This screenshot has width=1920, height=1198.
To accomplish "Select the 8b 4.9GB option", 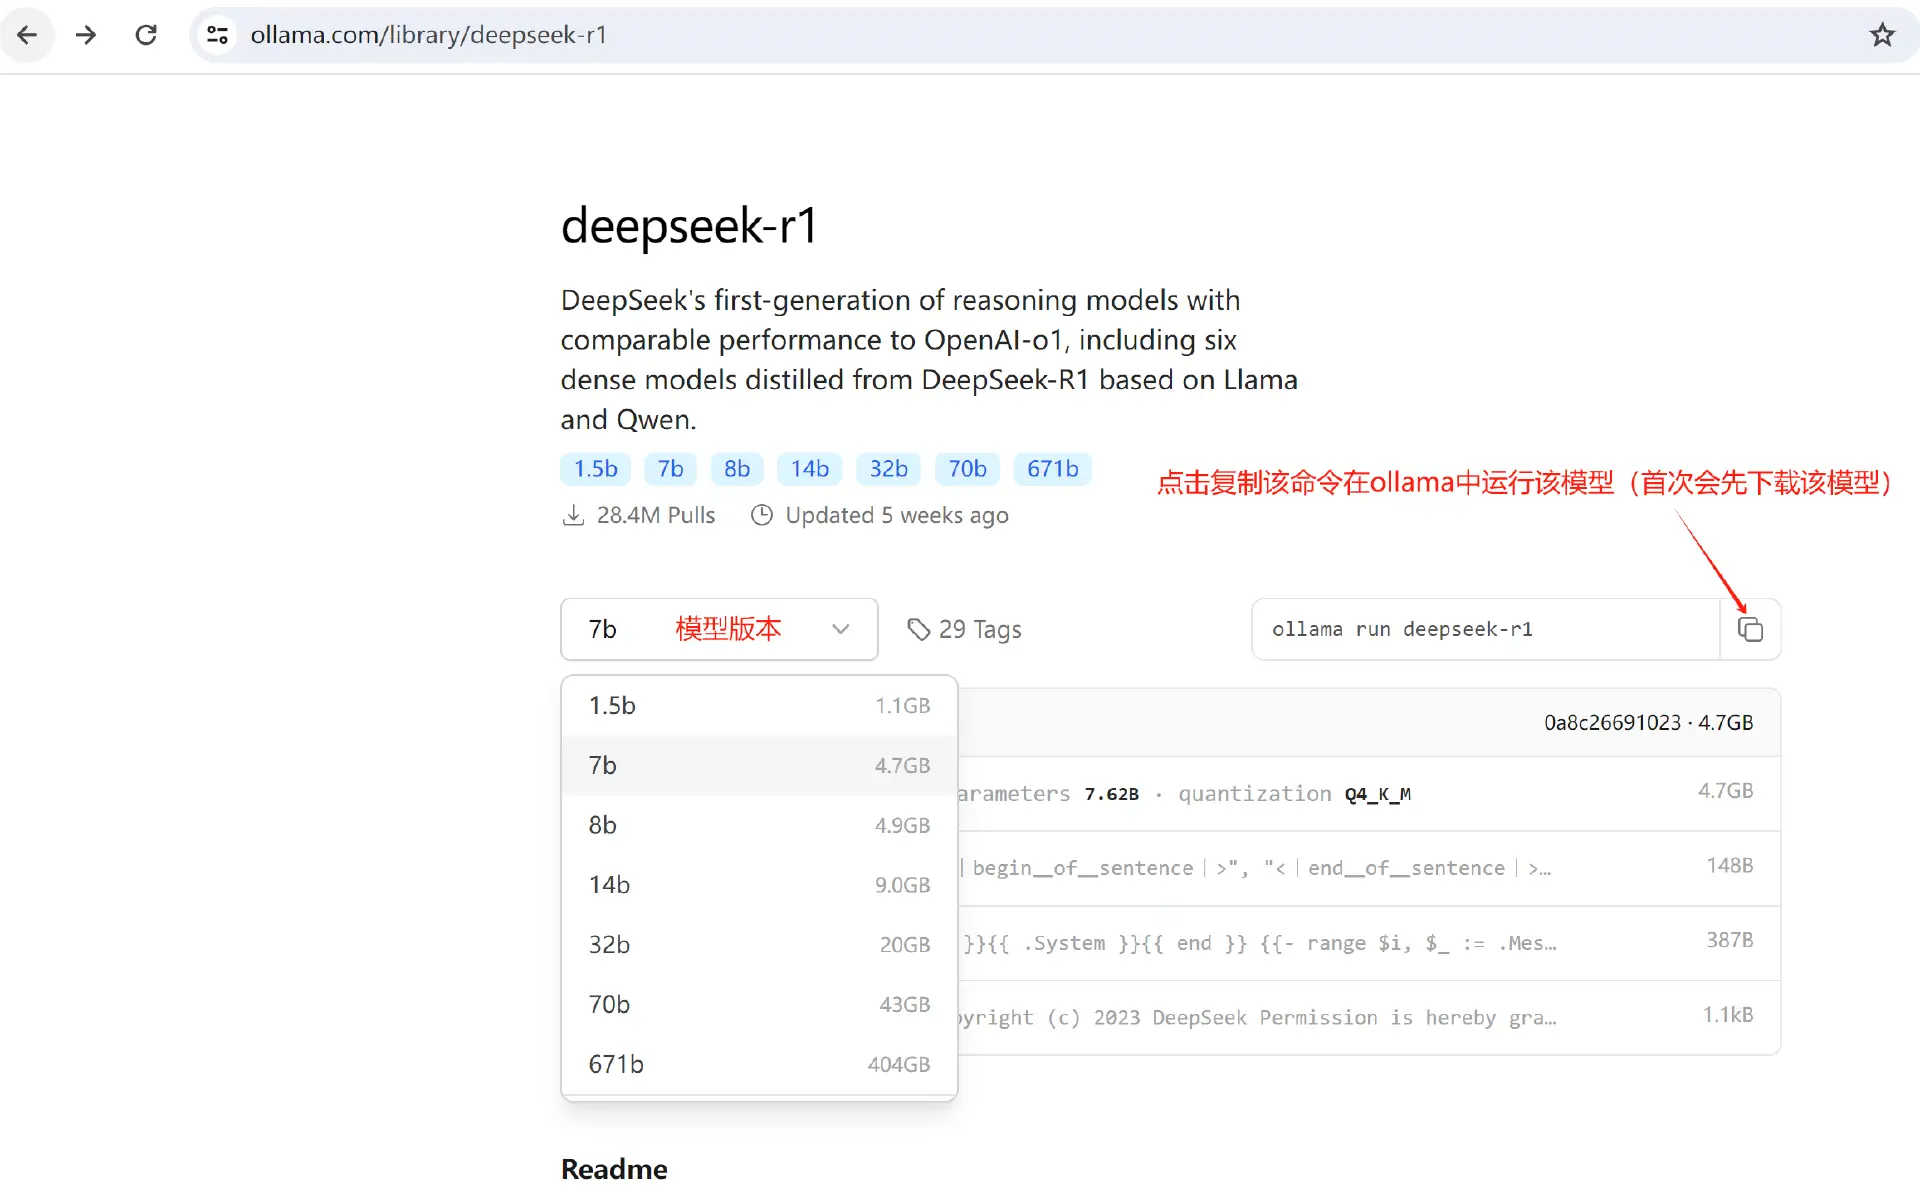I will pyautogui.click(x=759, y=826).
